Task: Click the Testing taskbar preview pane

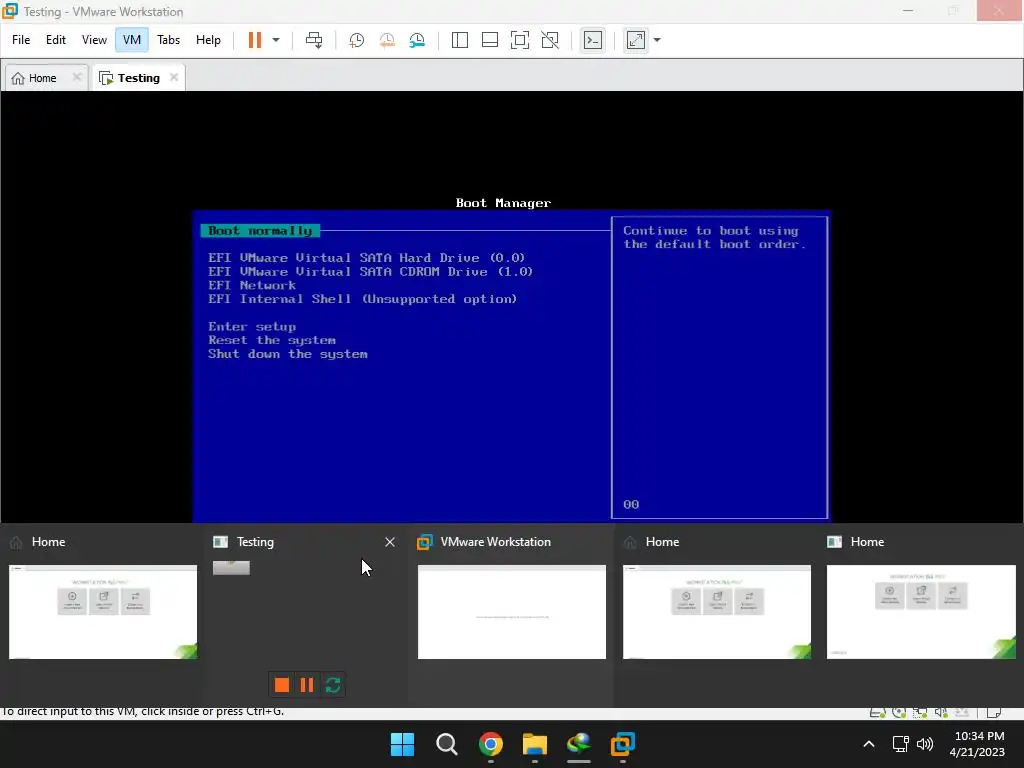Action: (306, 614)
